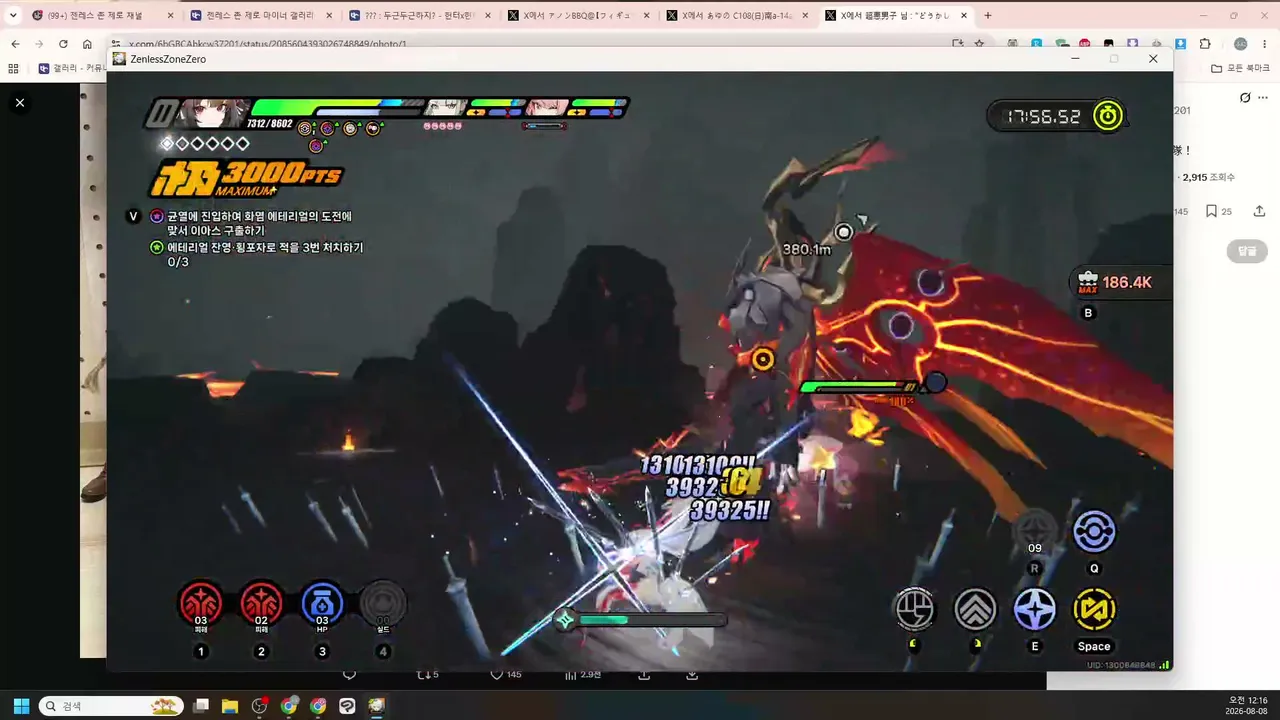Image resolution: width=1280 pixels, height=720 pixels.
Task: Switch to the ZZZ minor gallery tab
Action: click(x=261, y=15)
